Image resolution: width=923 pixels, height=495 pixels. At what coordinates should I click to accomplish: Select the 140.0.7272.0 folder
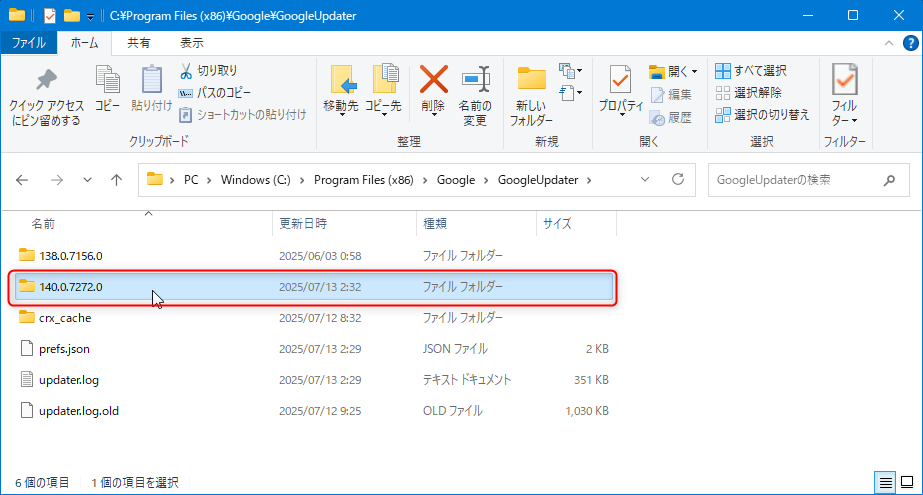[x=314, y=287]
